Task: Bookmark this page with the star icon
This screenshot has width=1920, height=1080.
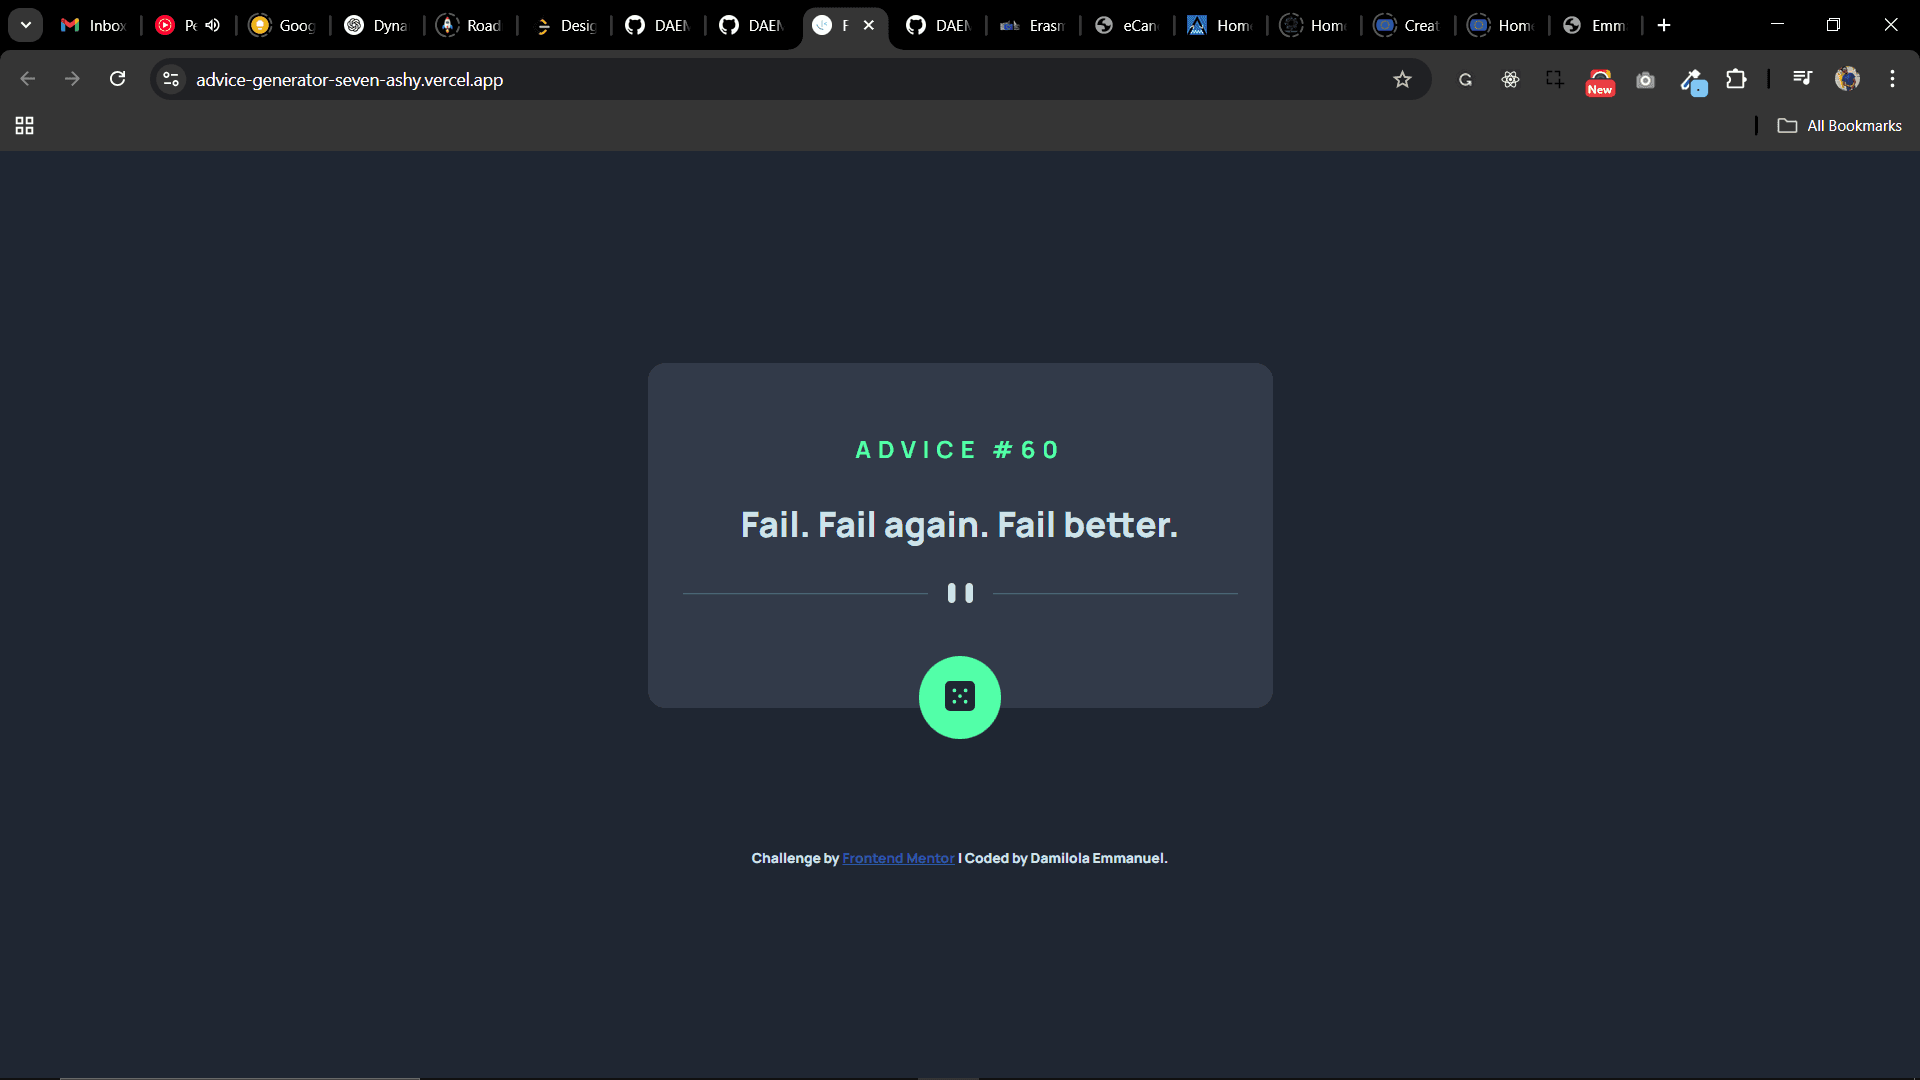Action: pyautogui.click(x=1402, y=80)
